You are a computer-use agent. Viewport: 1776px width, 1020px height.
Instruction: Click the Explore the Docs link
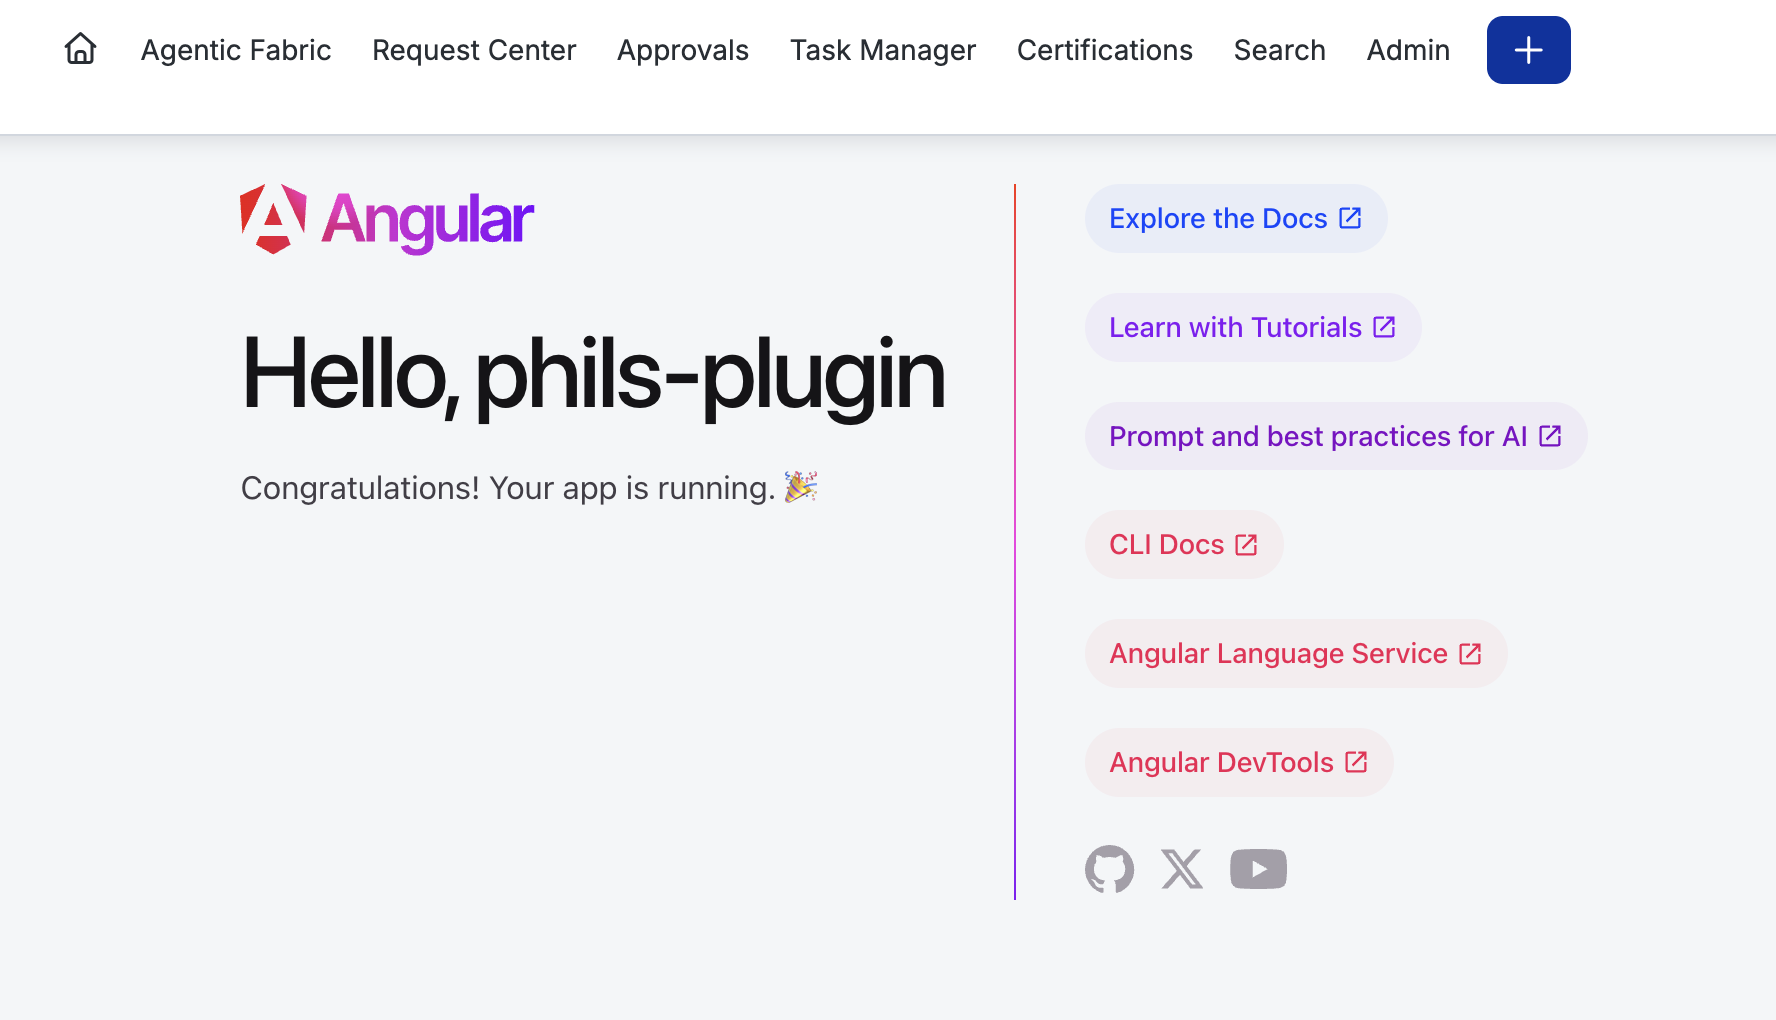click(x=1236, y=219)
